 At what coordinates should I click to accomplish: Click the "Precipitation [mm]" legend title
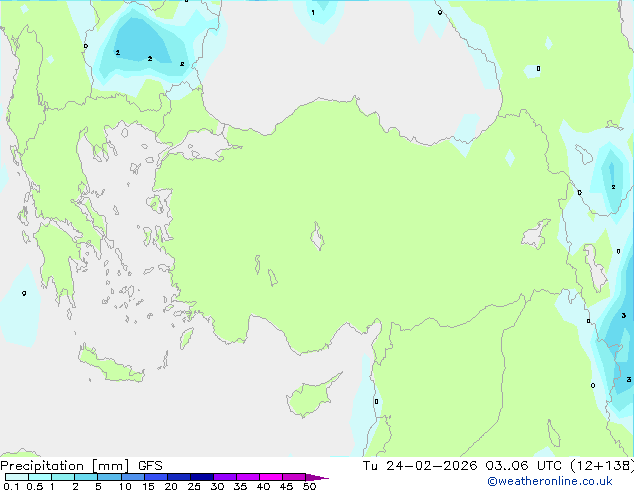tap(65, 466)
